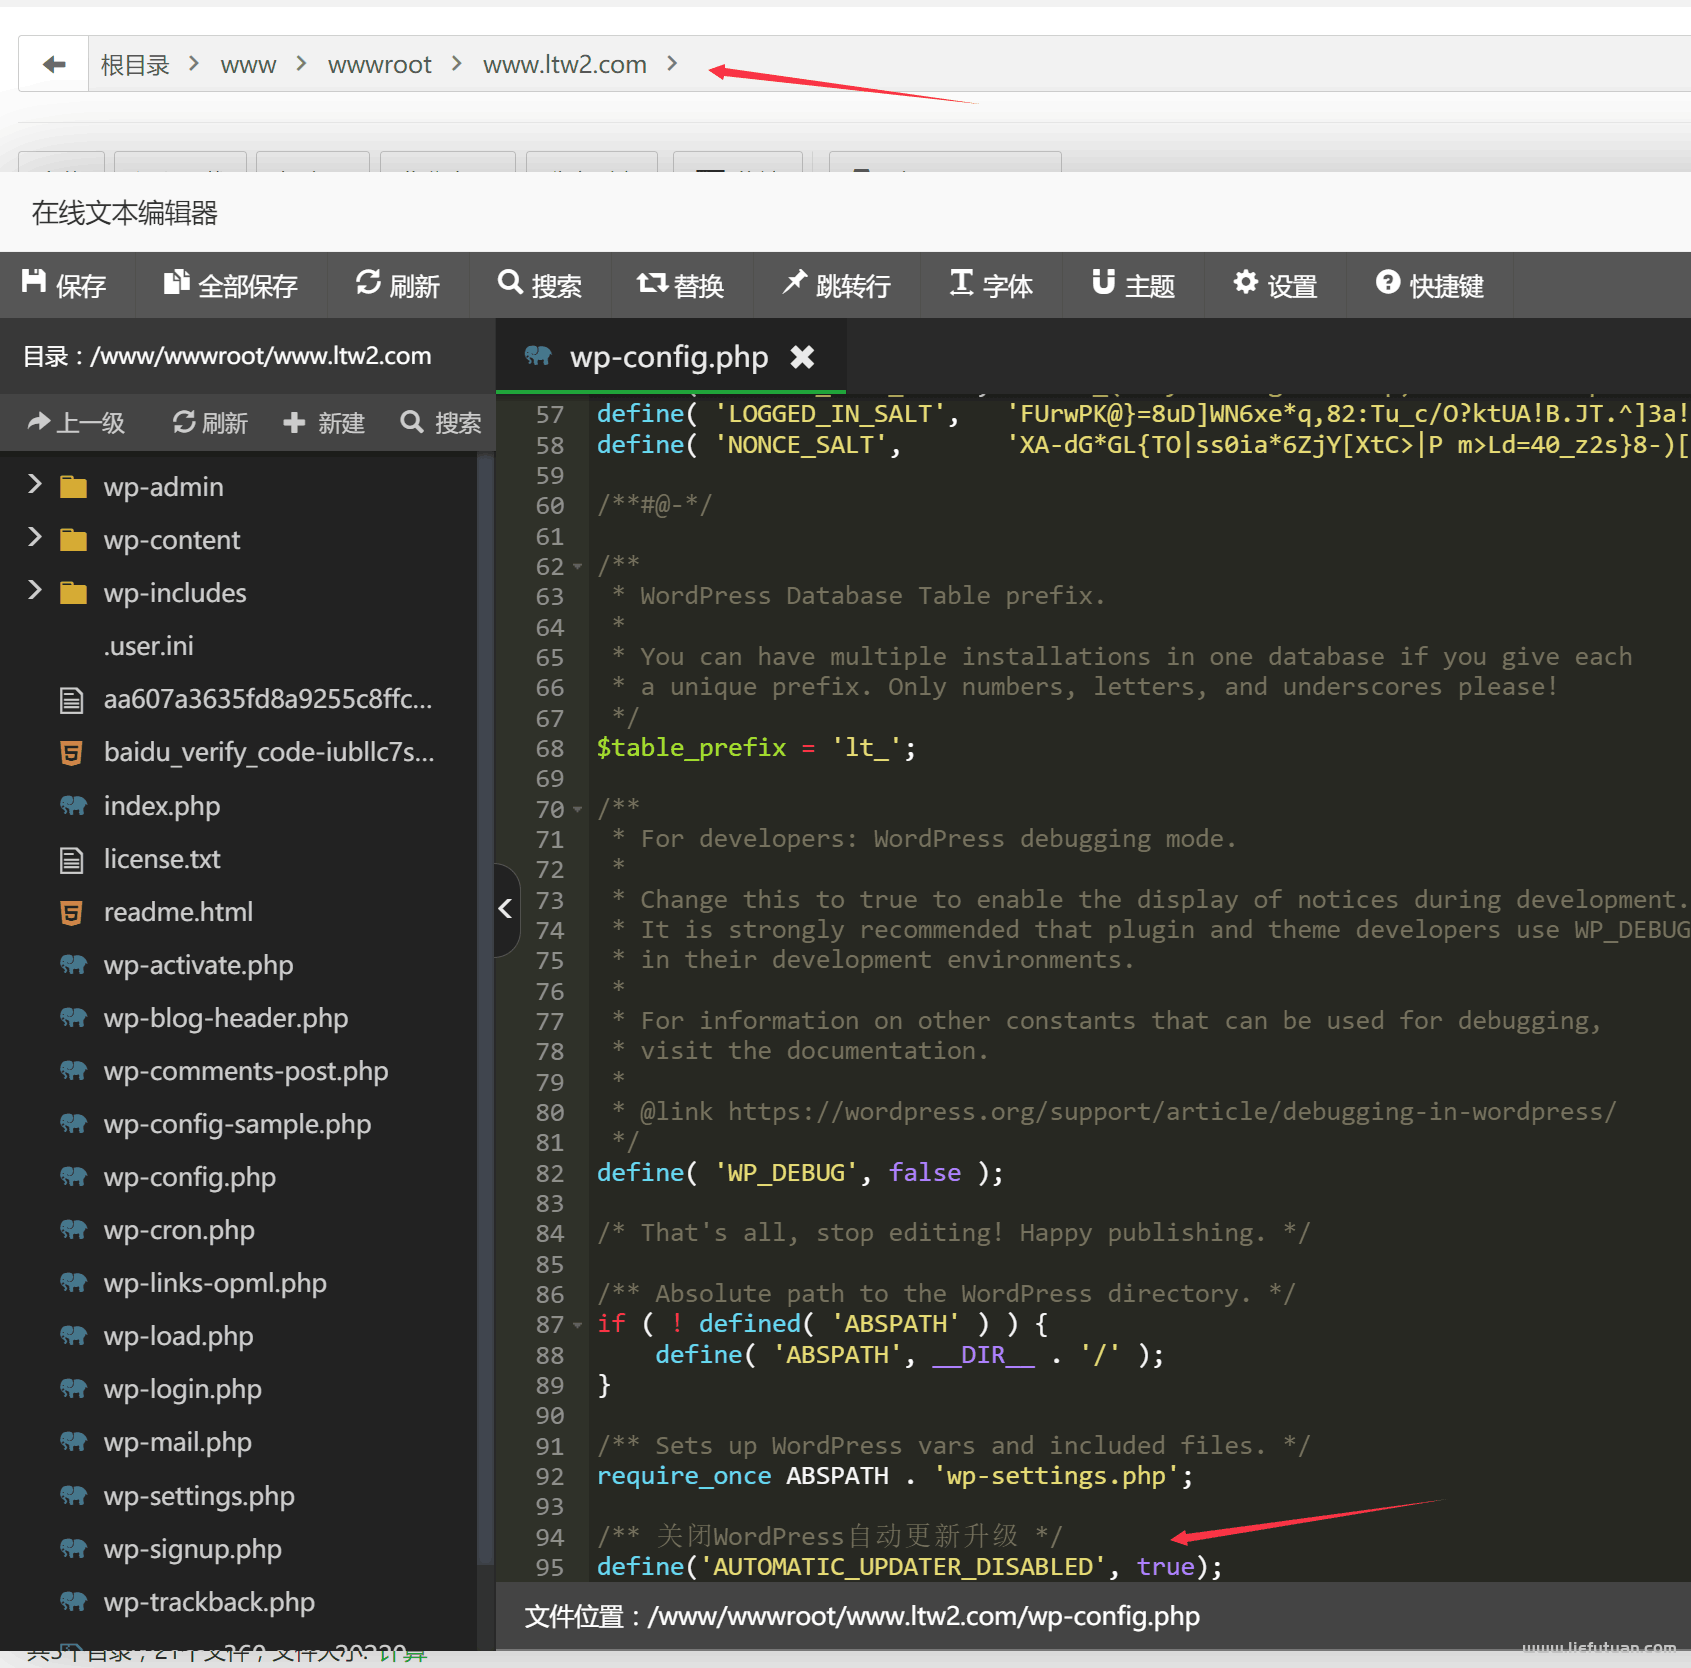The height and width of the screenshot is (1668, 1691).
Task: Fold the if block at line 87
Action: point(578,1325)
